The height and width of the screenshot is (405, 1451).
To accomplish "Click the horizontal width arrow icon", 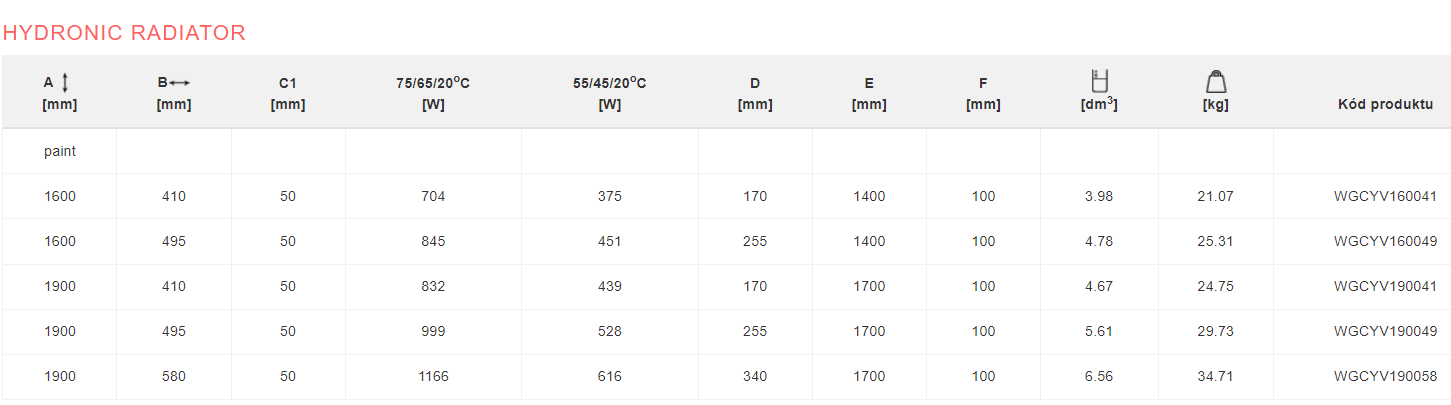I will pos(180,83).
